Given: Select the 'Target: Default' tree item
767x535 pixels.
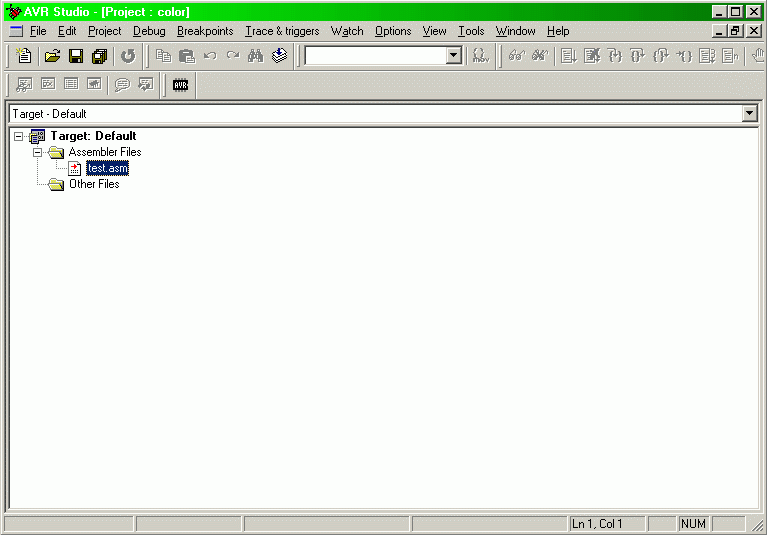Looking at the screenshot, I should point(93,136).
